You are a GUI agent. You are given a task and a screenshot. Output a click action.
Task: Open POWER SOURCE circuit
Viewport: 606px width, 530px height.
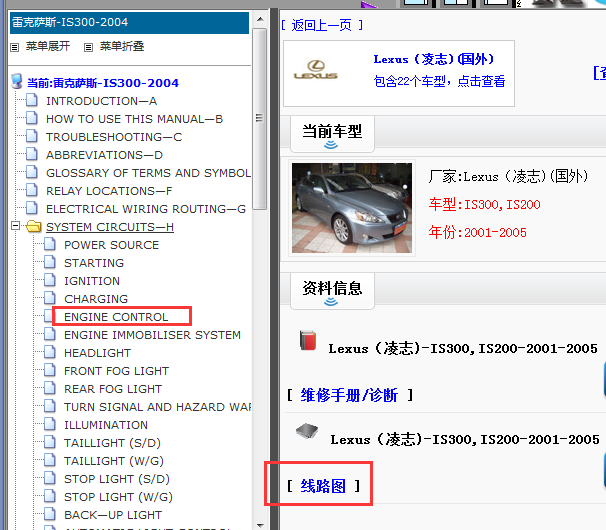pos(111,245)
